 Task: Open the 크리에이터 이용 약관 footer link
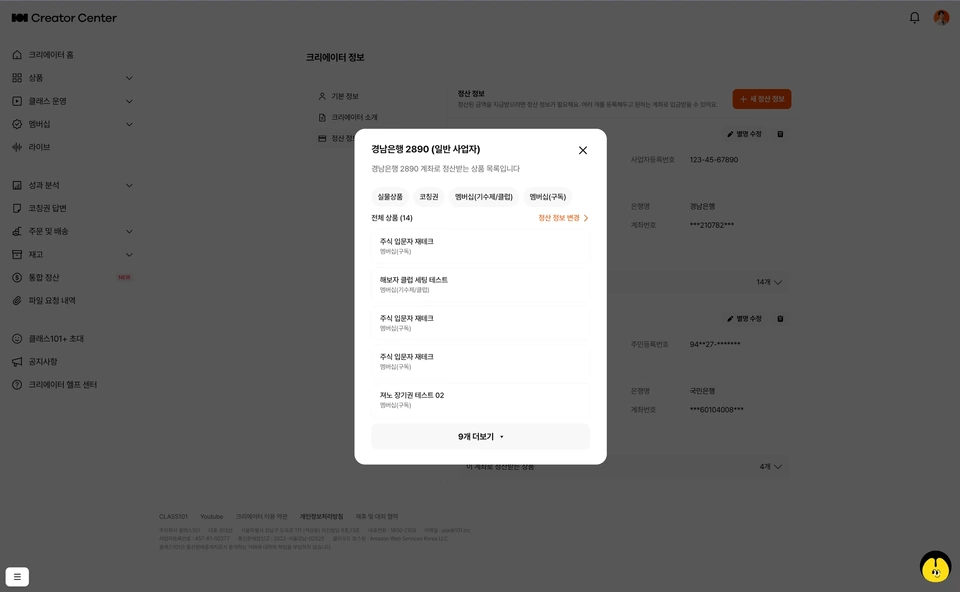(261, 517)
